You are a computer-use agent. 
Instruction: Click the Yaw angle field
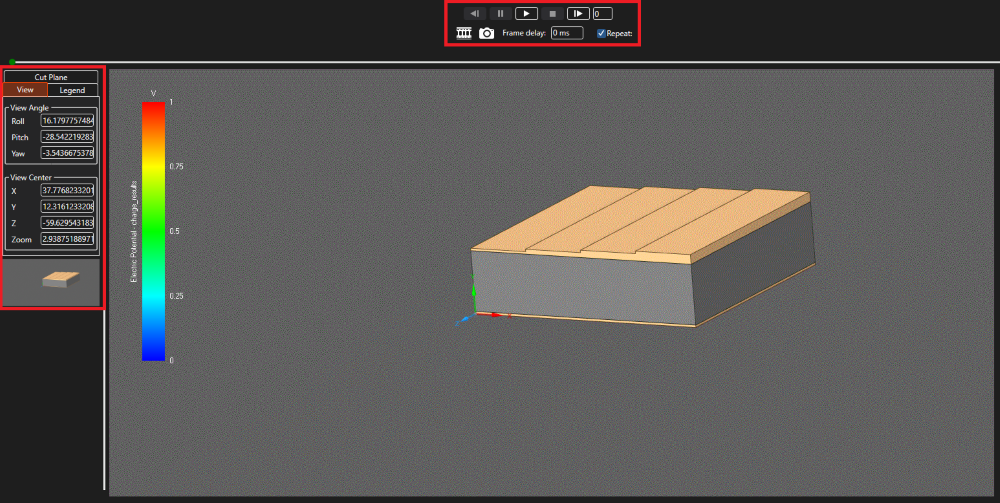tap(68, 153)
